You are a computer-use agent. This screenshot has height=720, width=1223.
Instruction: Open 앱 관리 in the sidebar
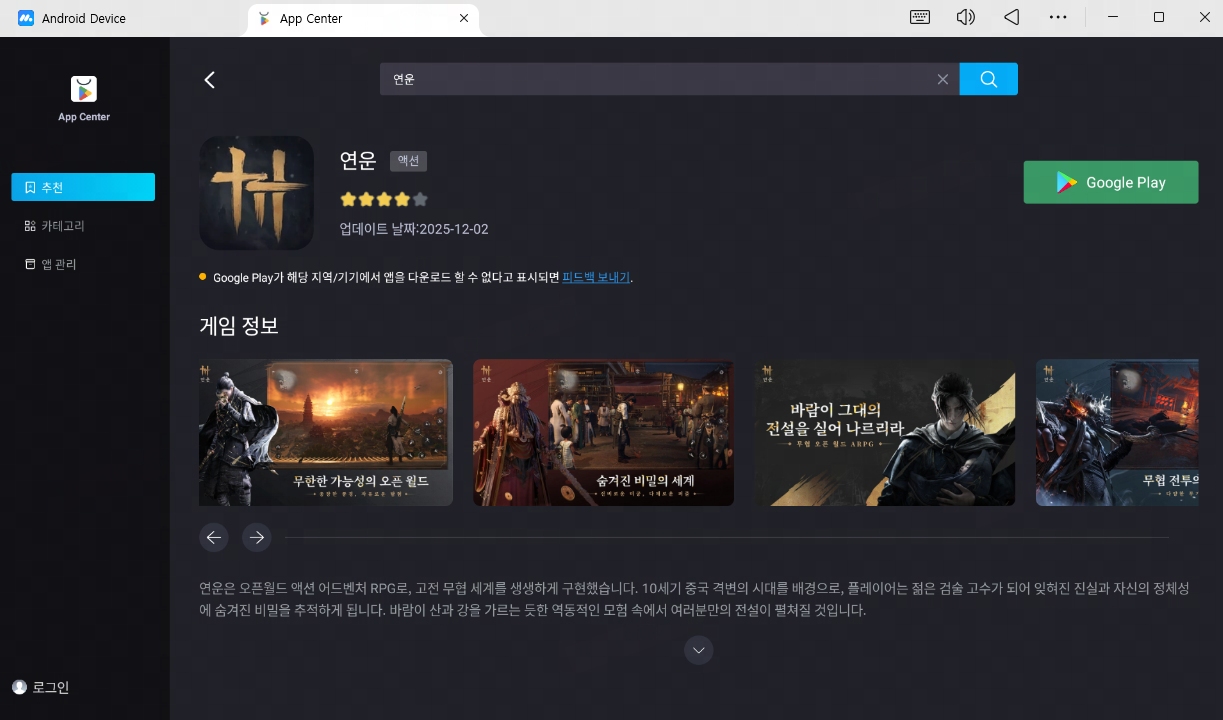(58, 264)
